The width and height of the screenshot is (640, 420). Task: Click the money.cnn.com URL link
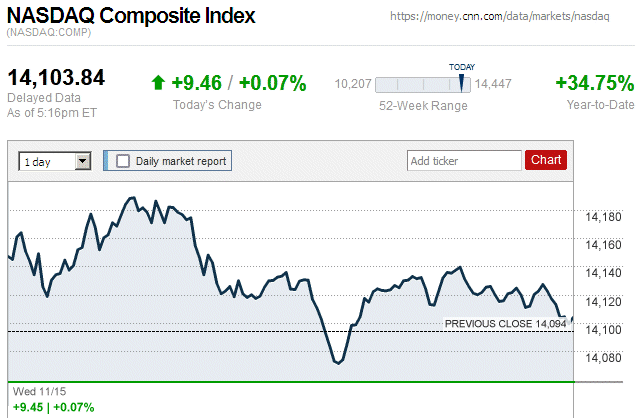click(511, 17)
